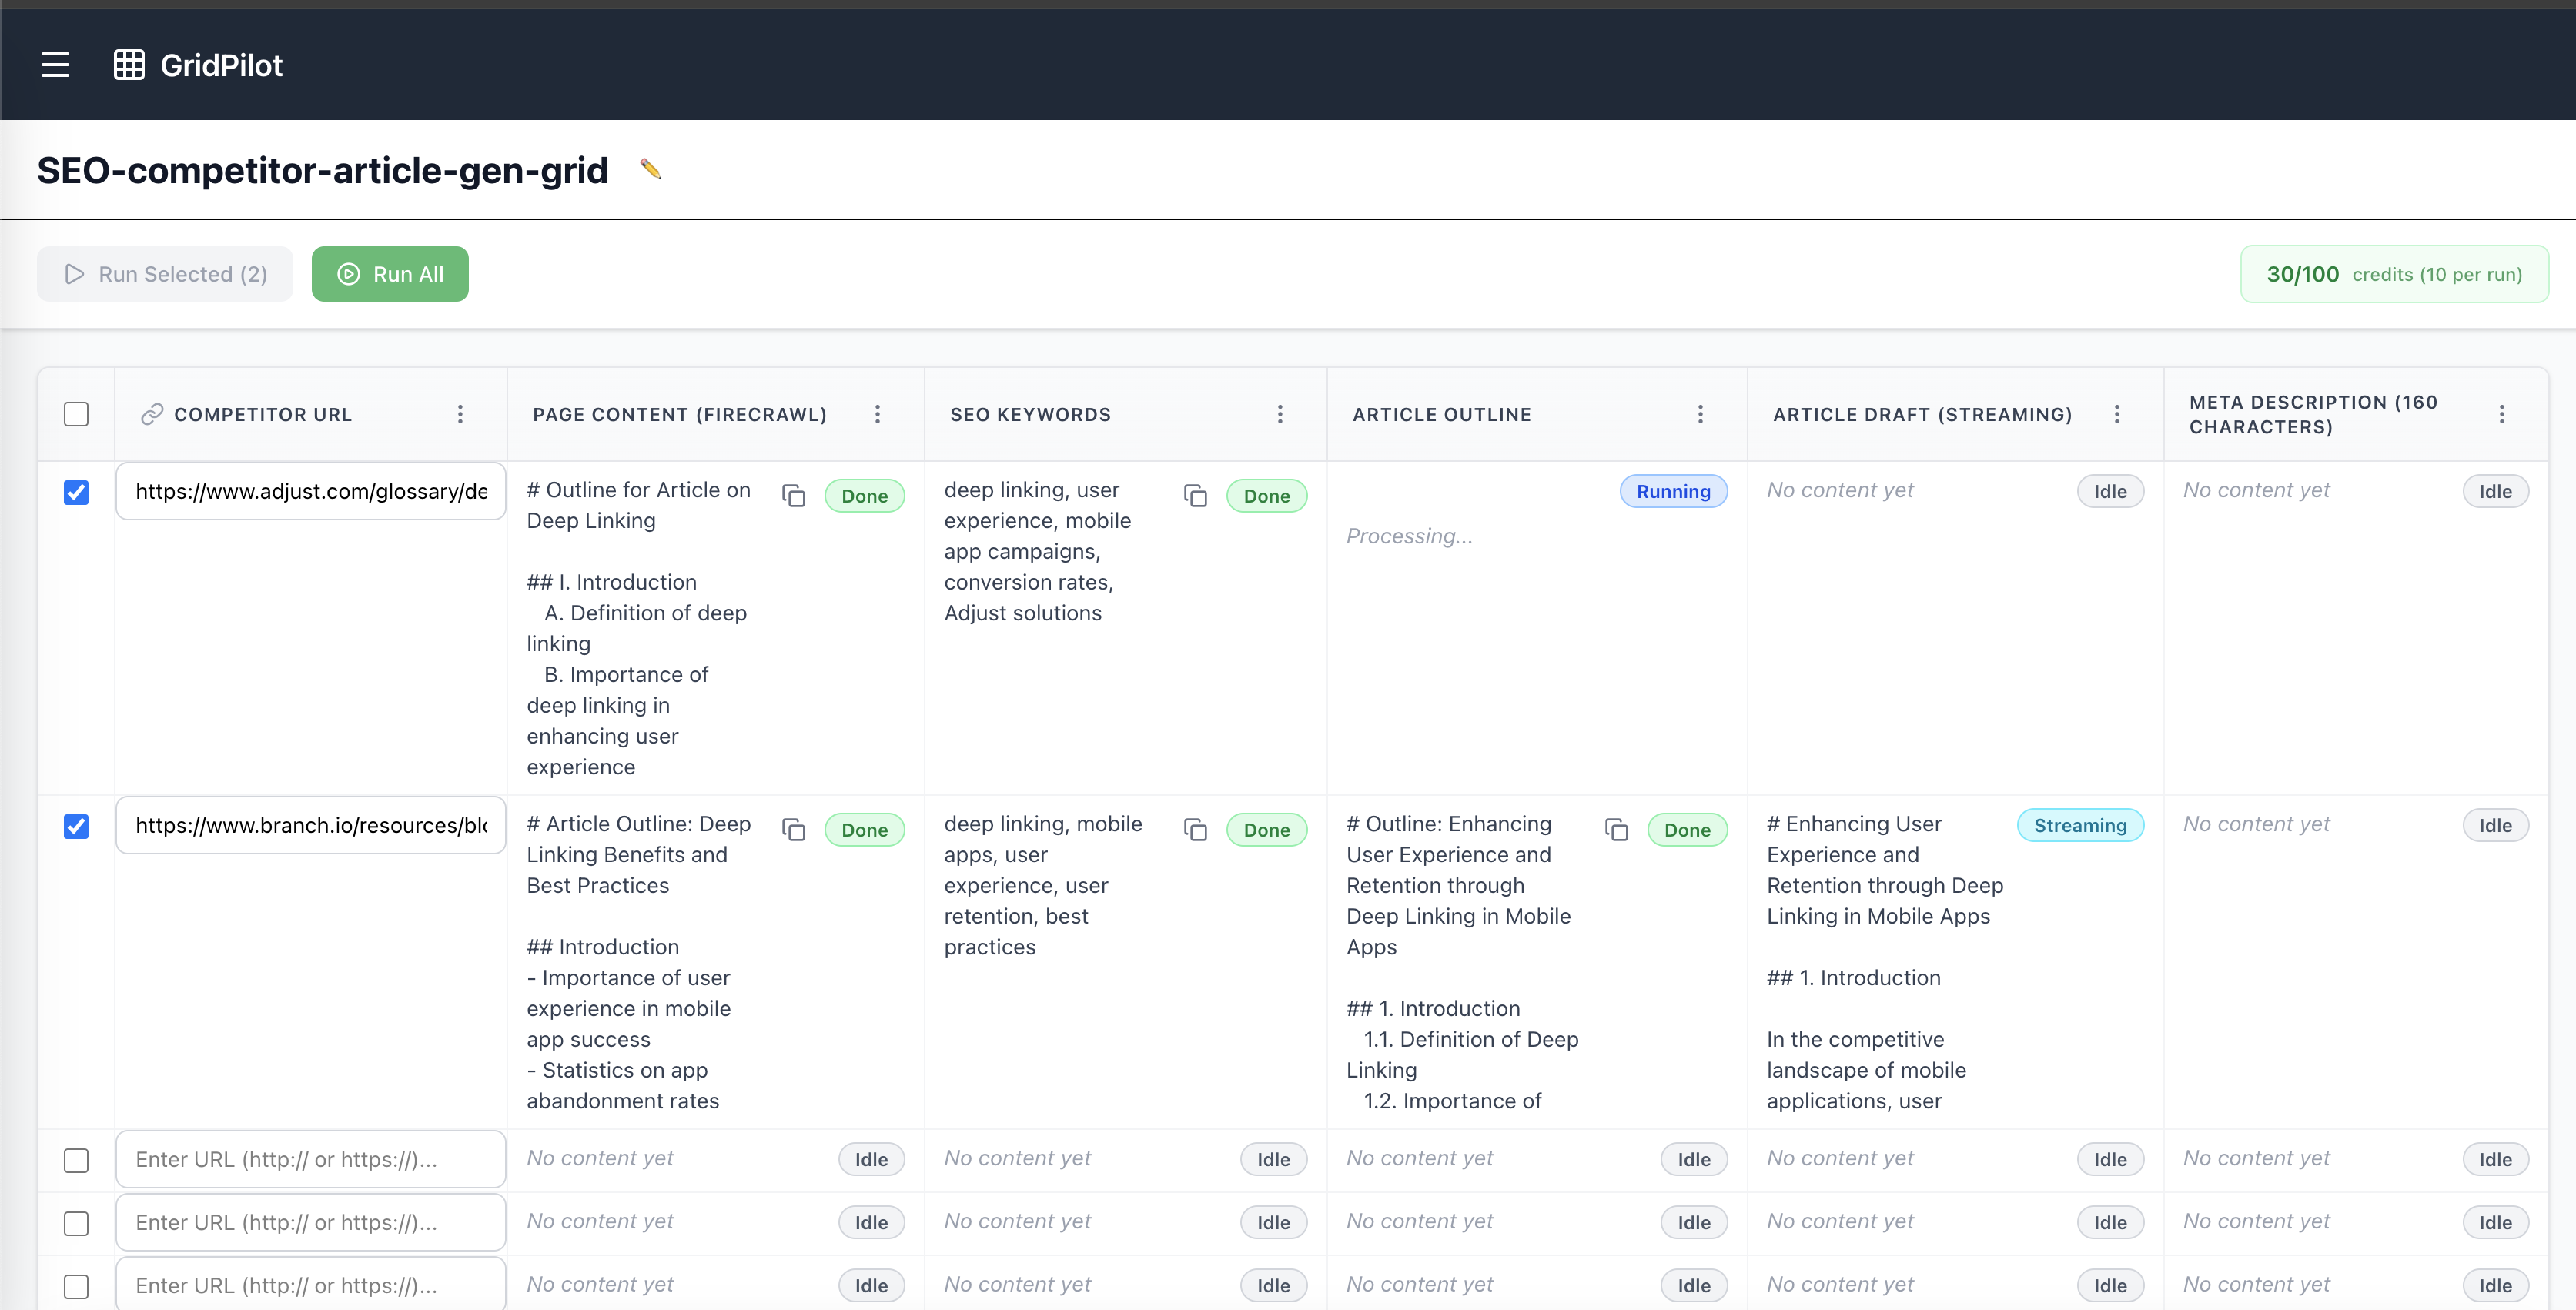
Task: Copy the branch.io row SEO Keywords cell
Action: pos(1195,830)
